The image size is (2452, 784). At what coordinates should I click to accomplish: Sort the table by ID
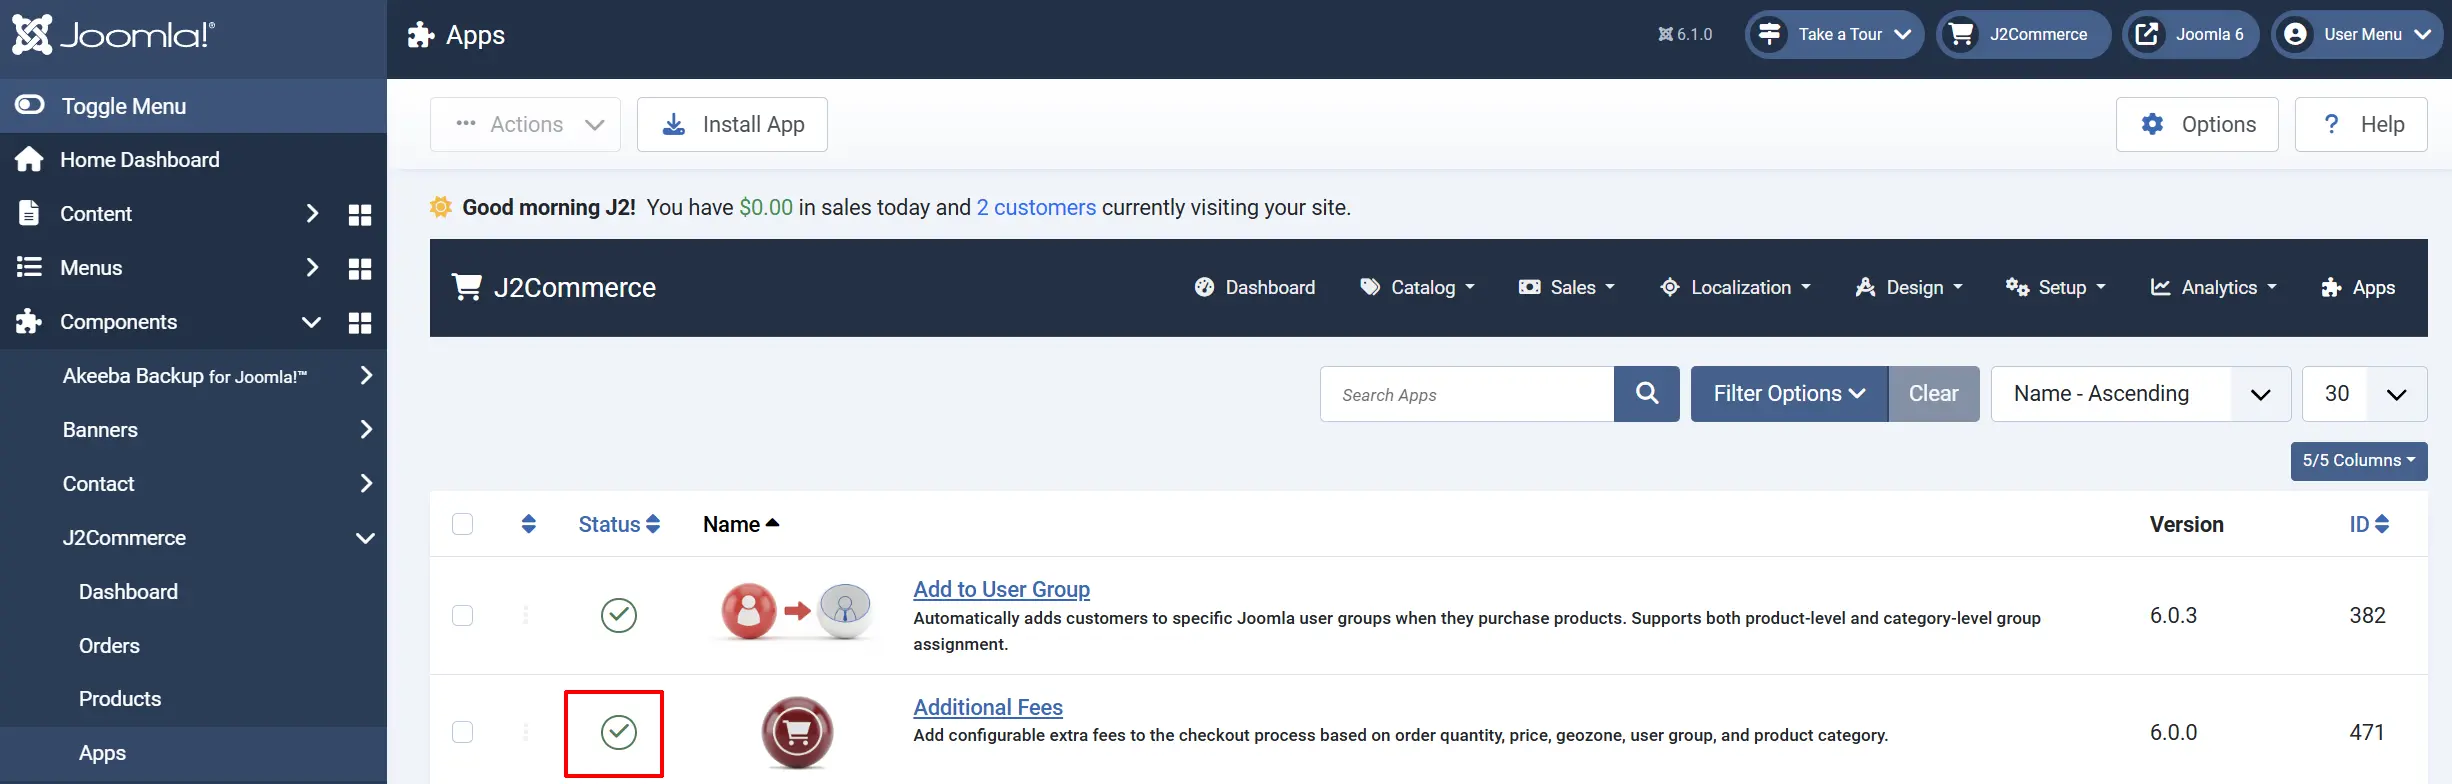(x=2369, y=524)
